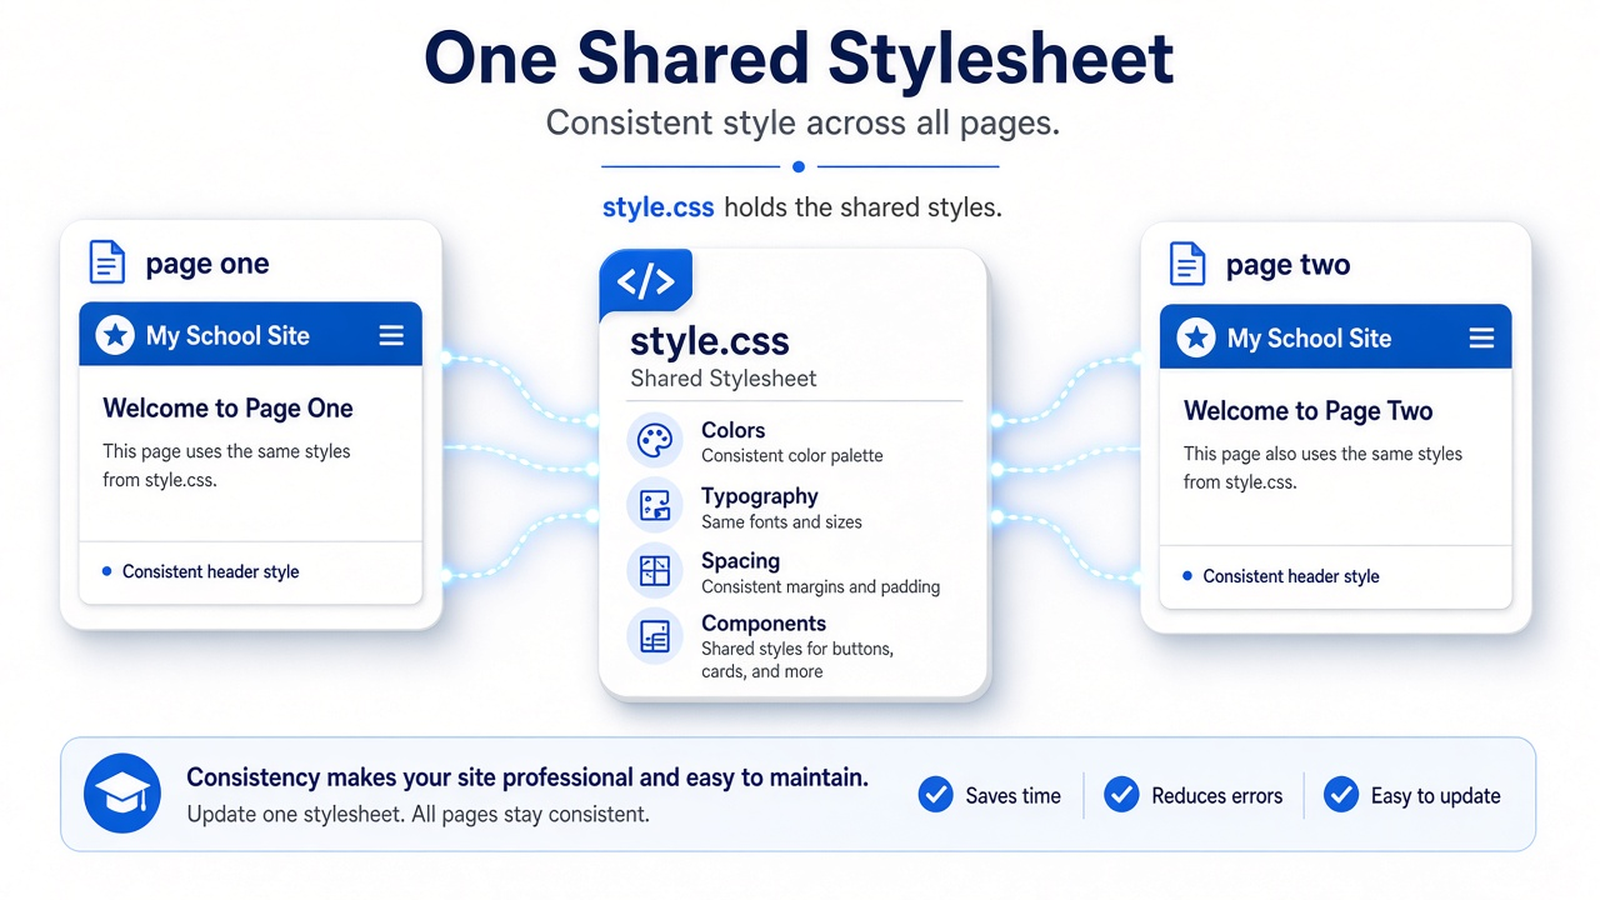Click the "Components" heading

(763, 624)
